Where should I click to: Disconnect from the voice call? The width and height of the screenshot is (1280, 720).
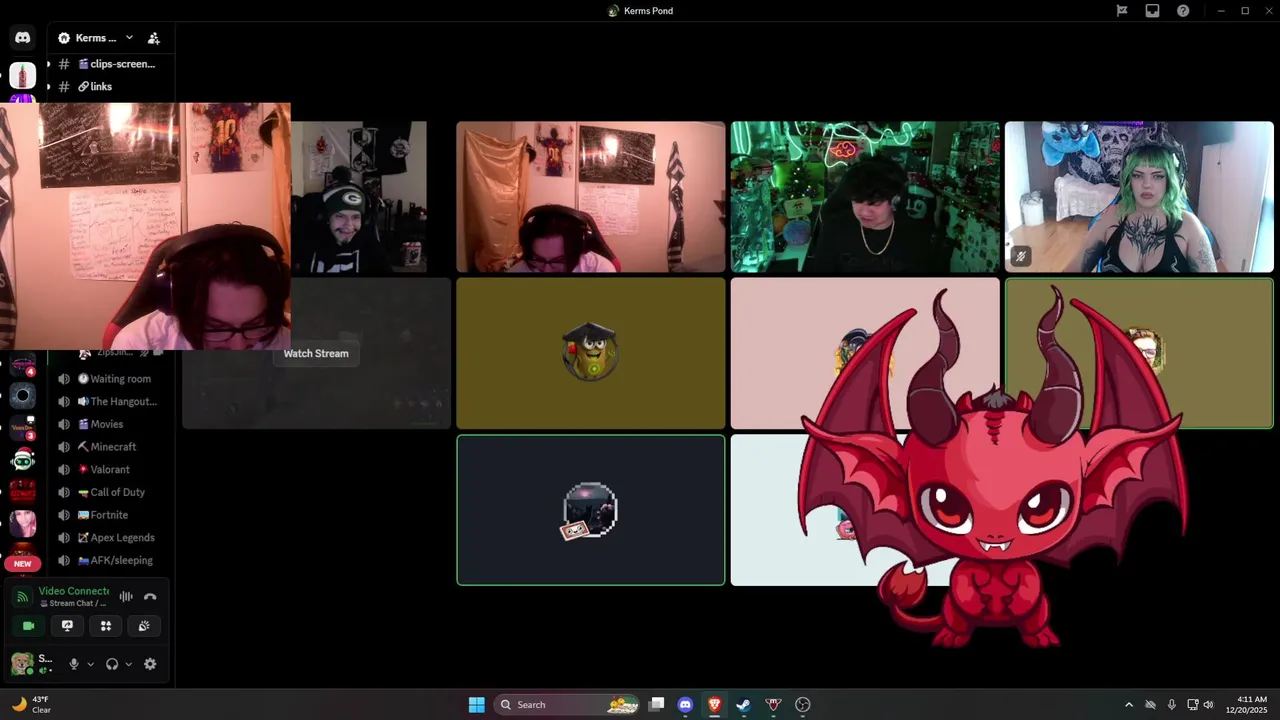point(150,597)
